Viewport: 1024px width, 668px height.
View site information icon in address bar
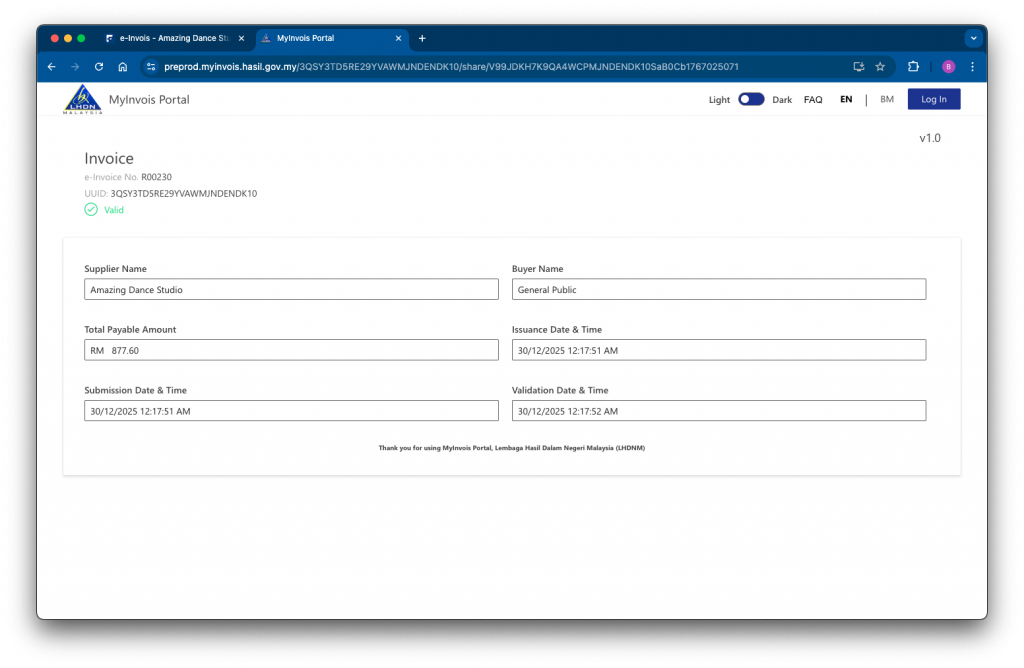[x=151, y=67]
